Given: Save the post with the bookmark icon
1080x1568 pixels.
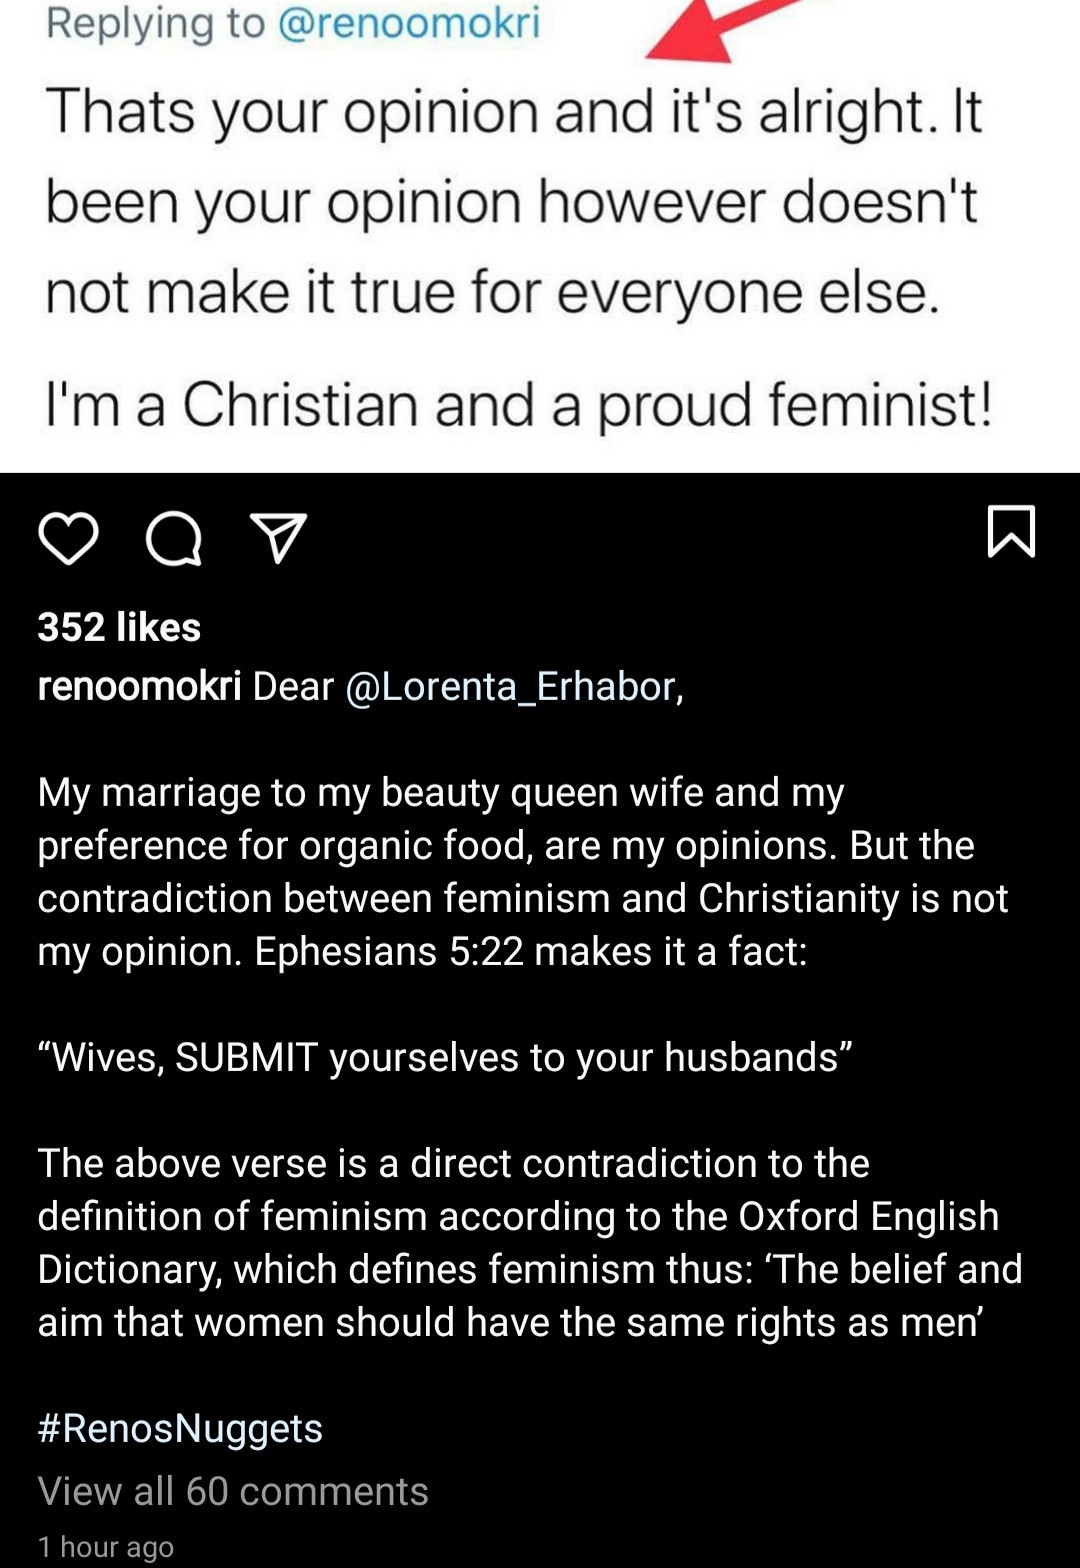Looking at the screenshot, I should (x=1011, y=531).
